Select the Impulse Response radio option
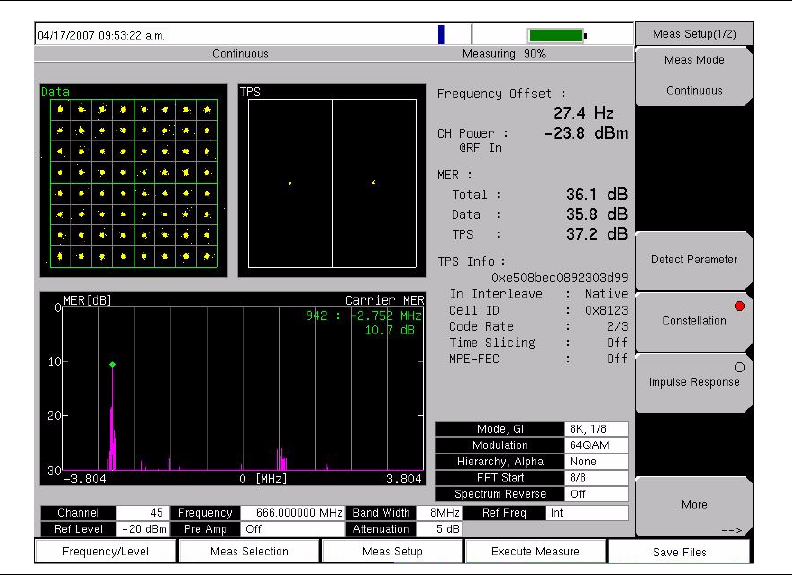 point(694,381)
